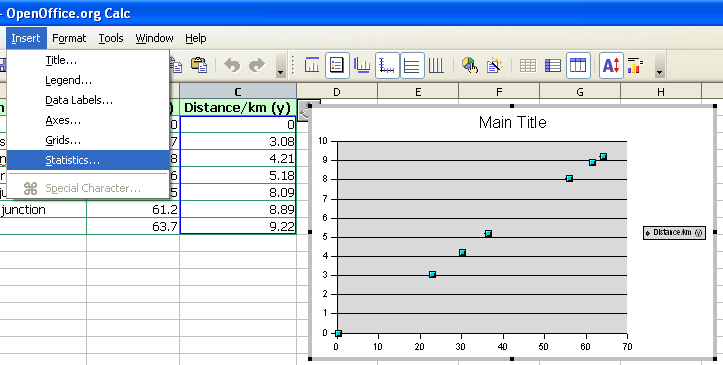Choose Statistics... from Insert menu
The height and width of the screenshot is (365, 723).
tap(88, 160)
